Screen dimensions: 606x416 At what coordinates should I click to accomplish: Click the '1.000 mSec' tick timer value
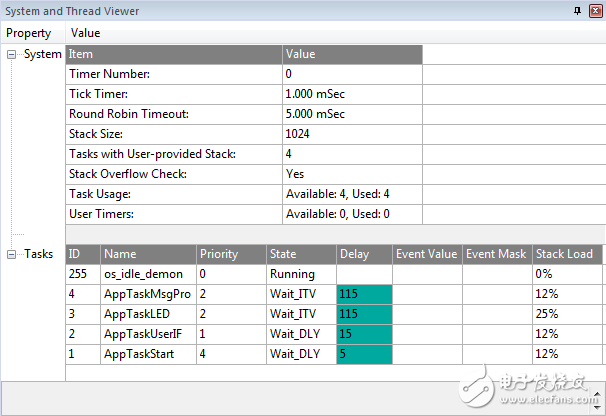(315, 94)
